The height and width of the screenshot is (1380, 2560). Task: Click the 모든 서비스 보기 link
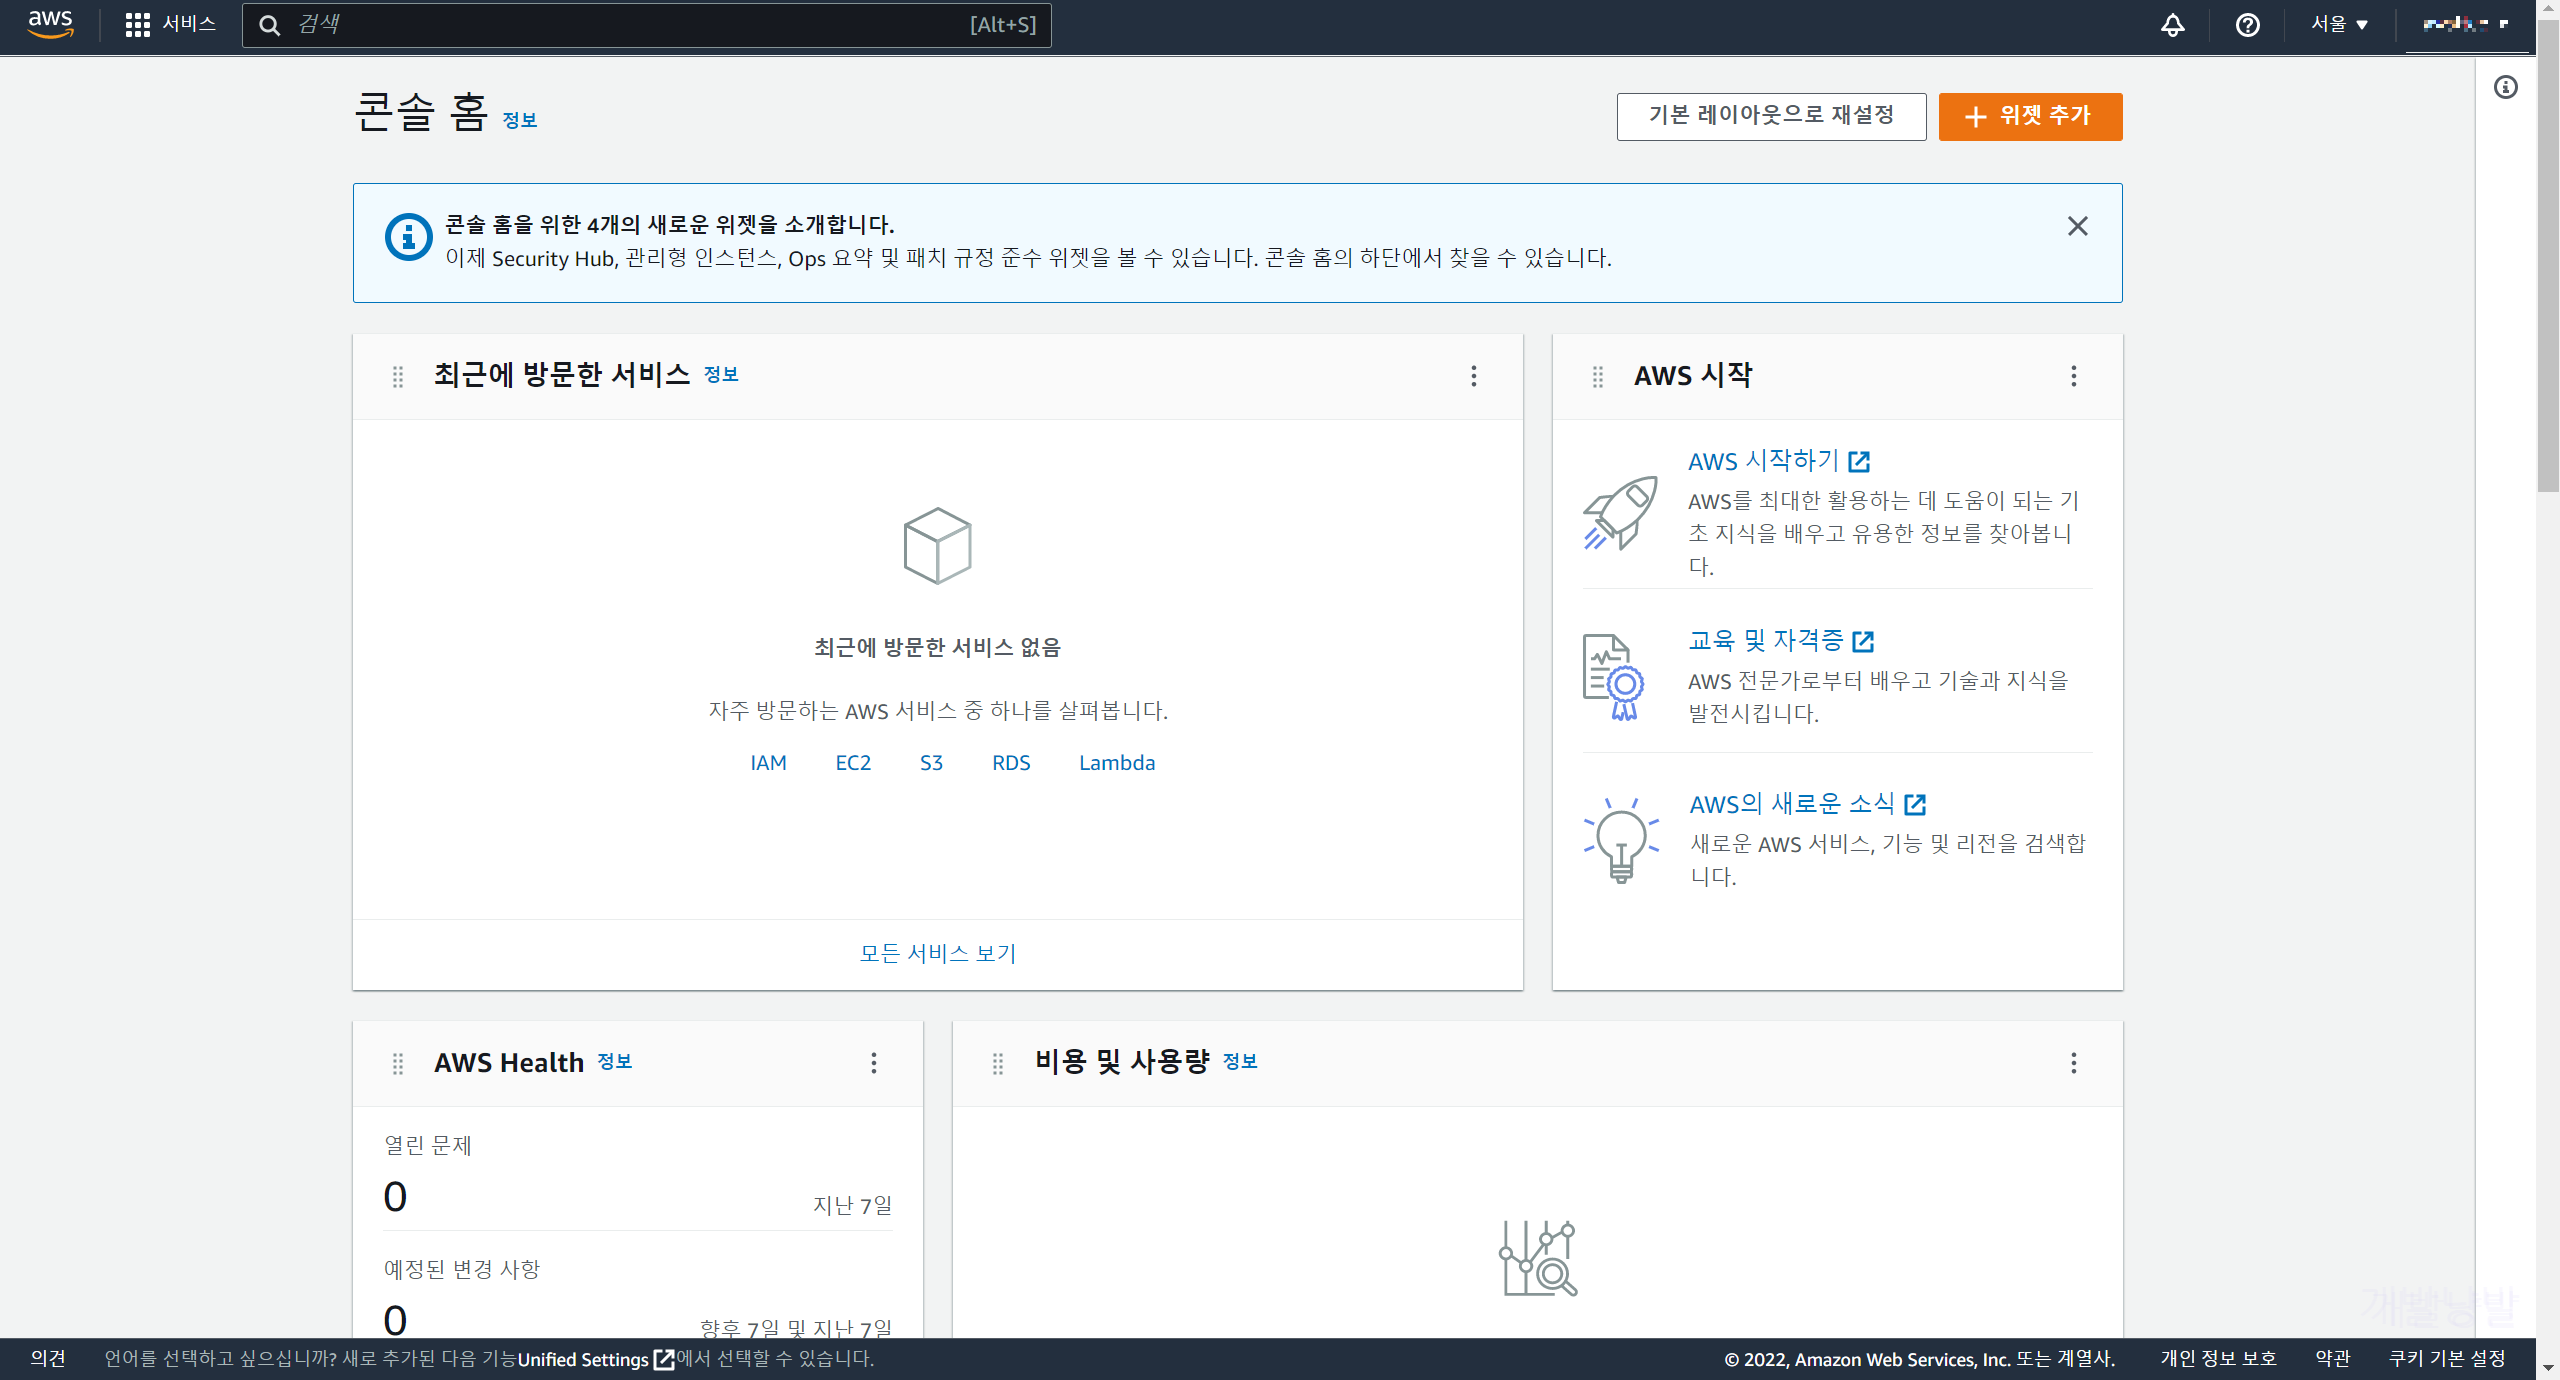point(937,953)
